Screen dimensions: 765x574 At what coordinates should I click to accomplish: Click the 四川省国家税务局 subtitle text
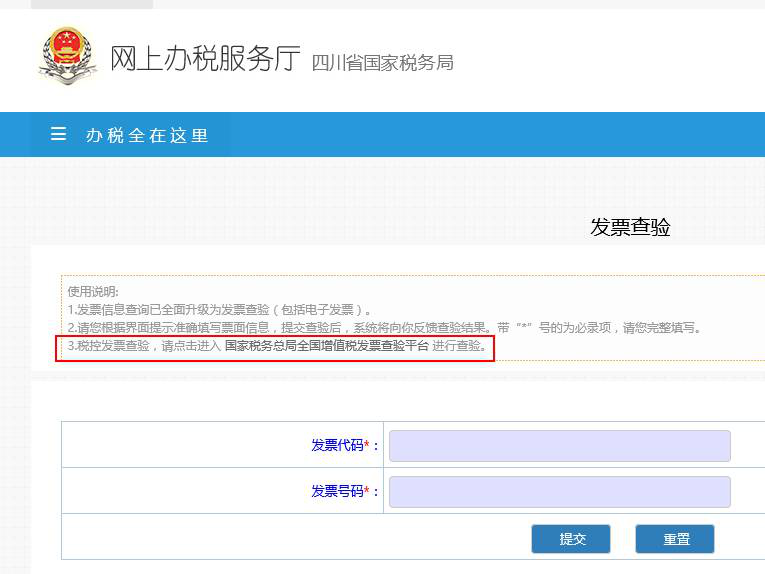tap(382, 63)
